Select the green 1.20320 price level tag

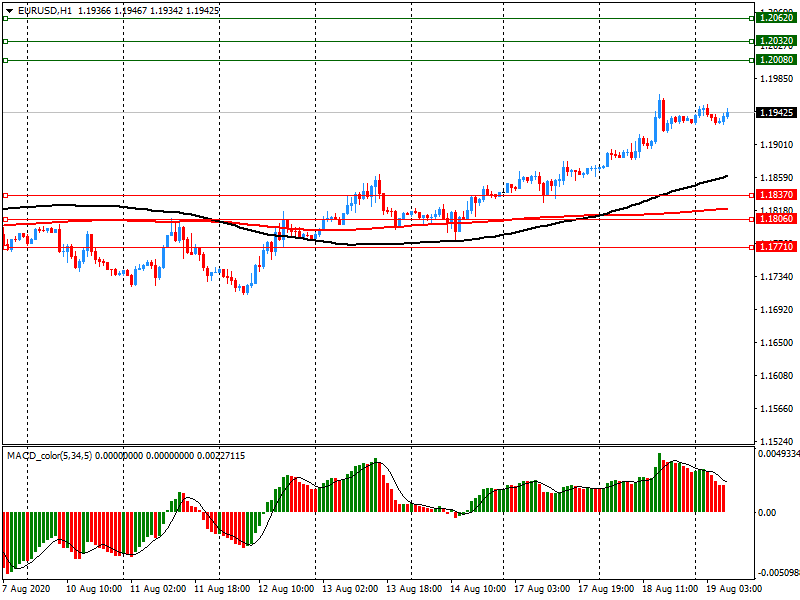click(x=775, y=41)
